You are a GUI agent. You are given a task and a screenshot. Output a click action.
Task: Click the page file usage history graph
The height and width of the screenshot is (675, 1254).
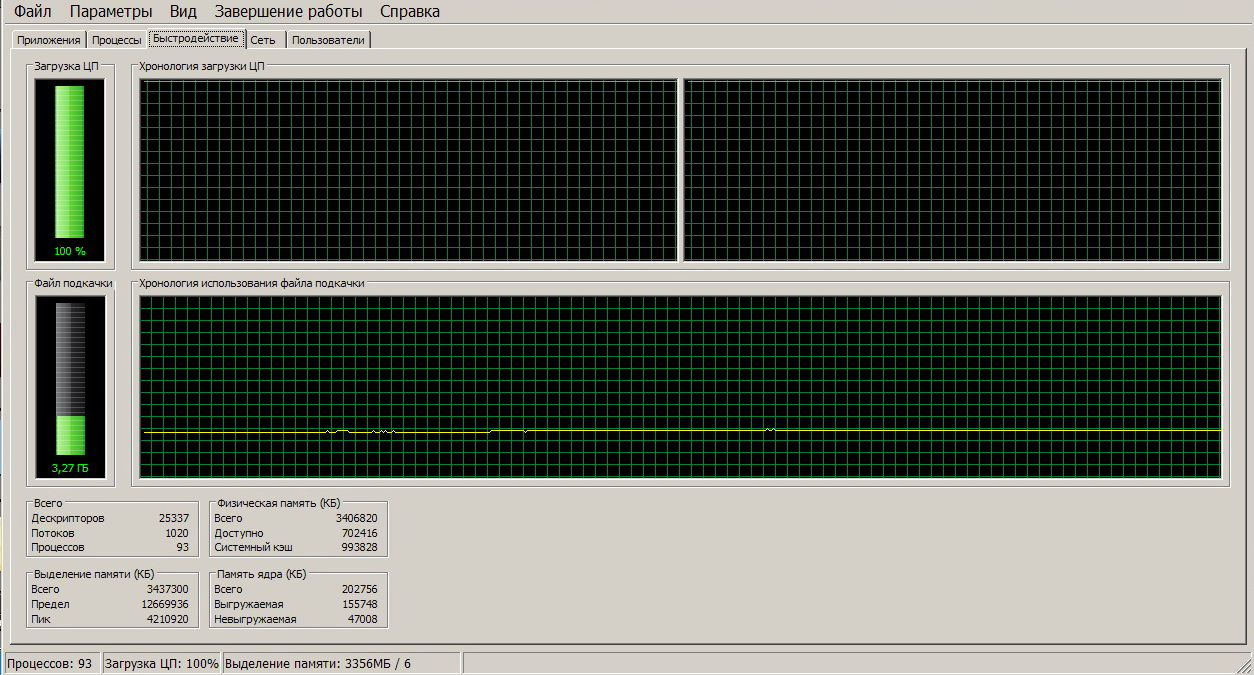pos(680,386)
